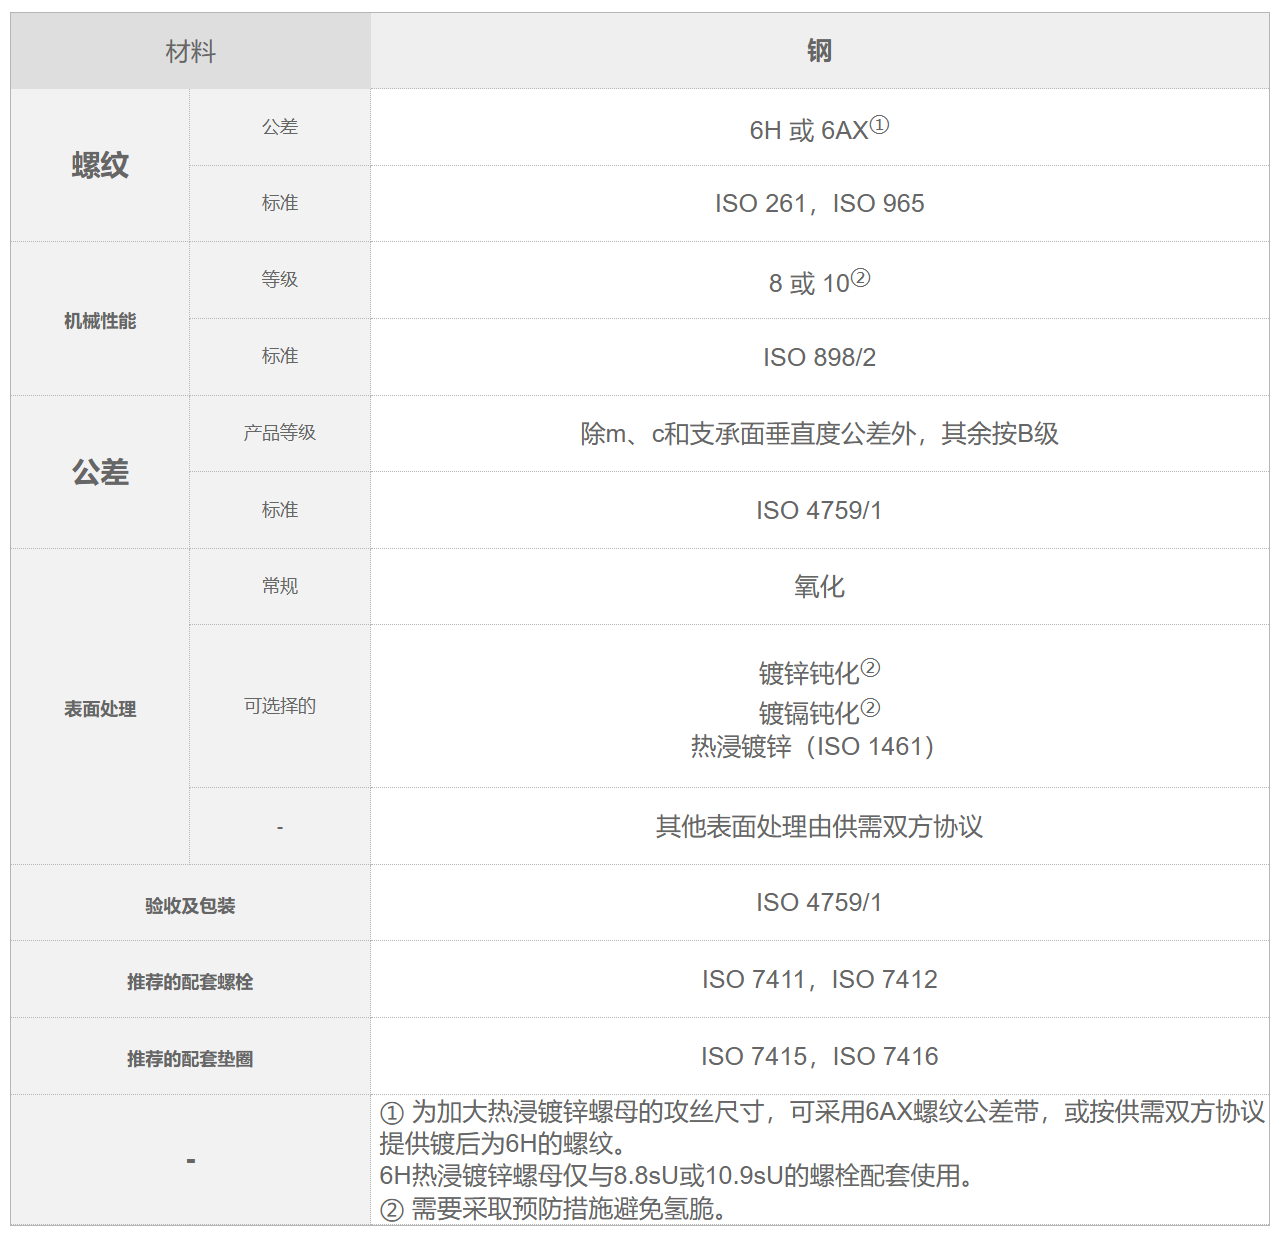This screenshot has height=1235, width=1279.
Task: Select the ISO 898/2 cell
Action: (x=819, y=357)
